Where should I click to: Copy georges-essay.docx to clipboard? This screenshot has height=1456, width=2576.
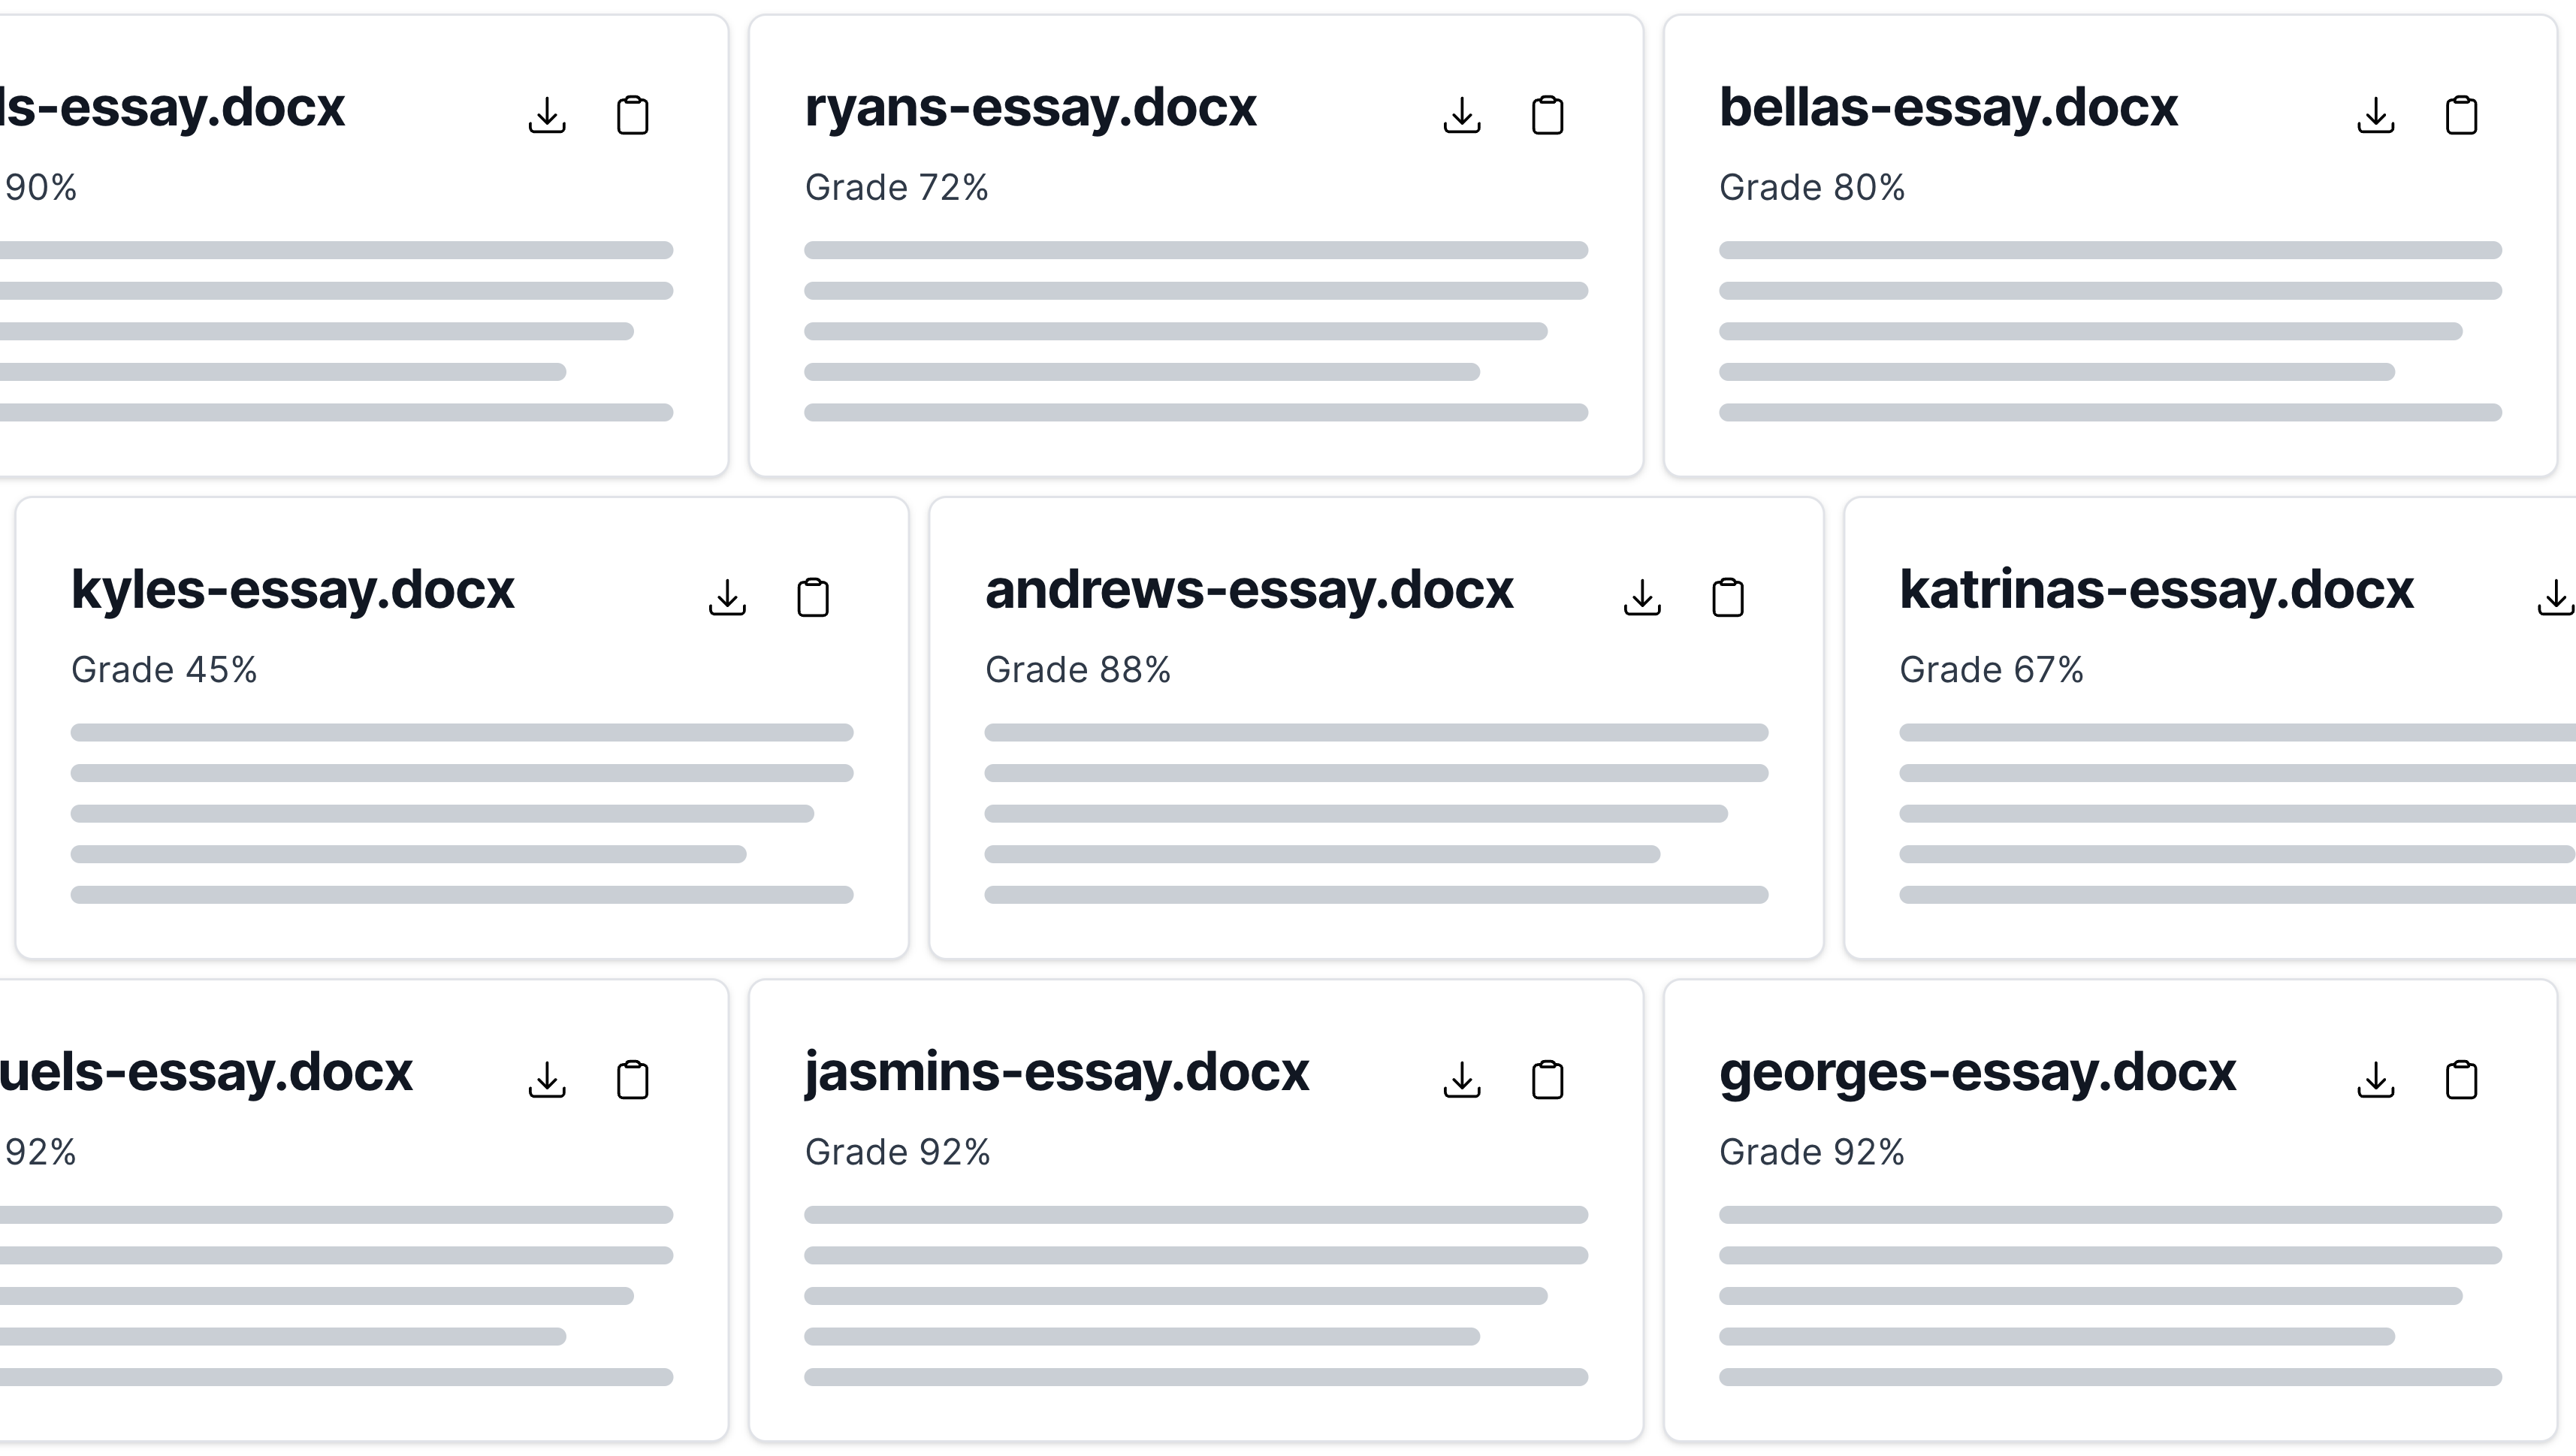(2461, 1080)
